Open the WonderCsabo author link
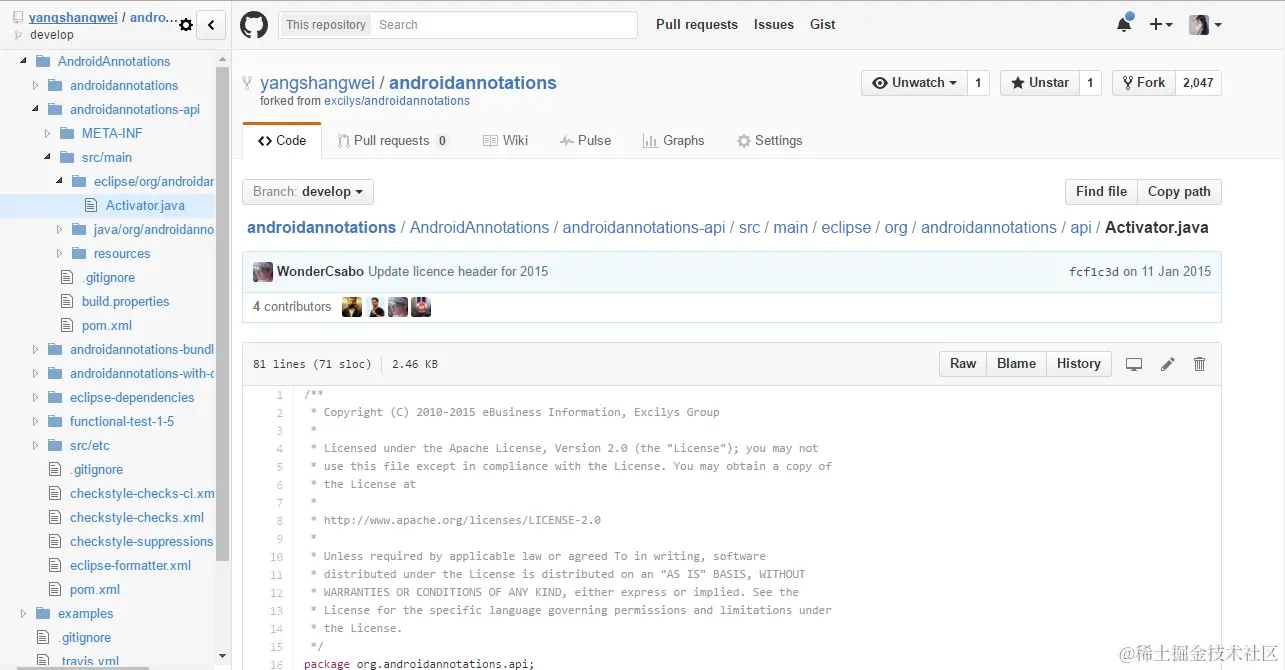The image size is (1285, 670). 320,272
